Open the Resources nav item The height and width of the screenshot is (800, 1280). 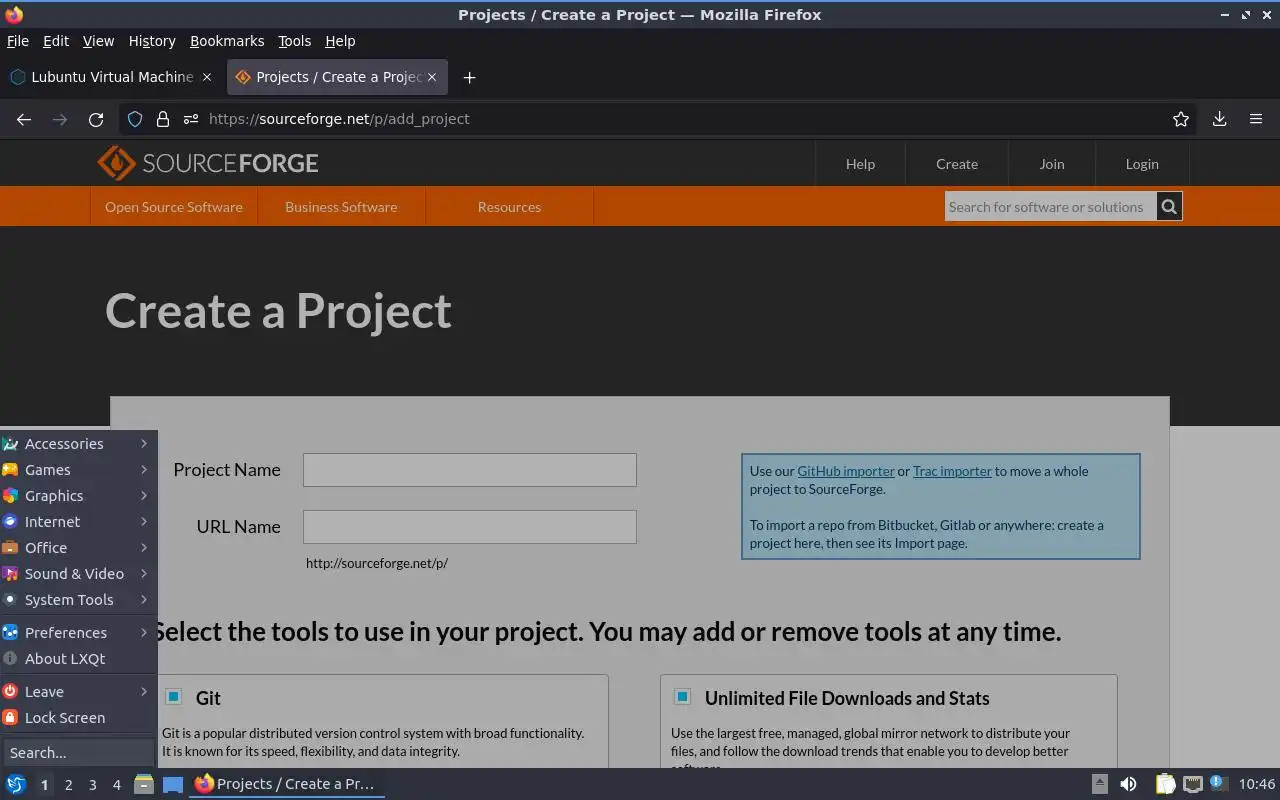tap(509, 207)
